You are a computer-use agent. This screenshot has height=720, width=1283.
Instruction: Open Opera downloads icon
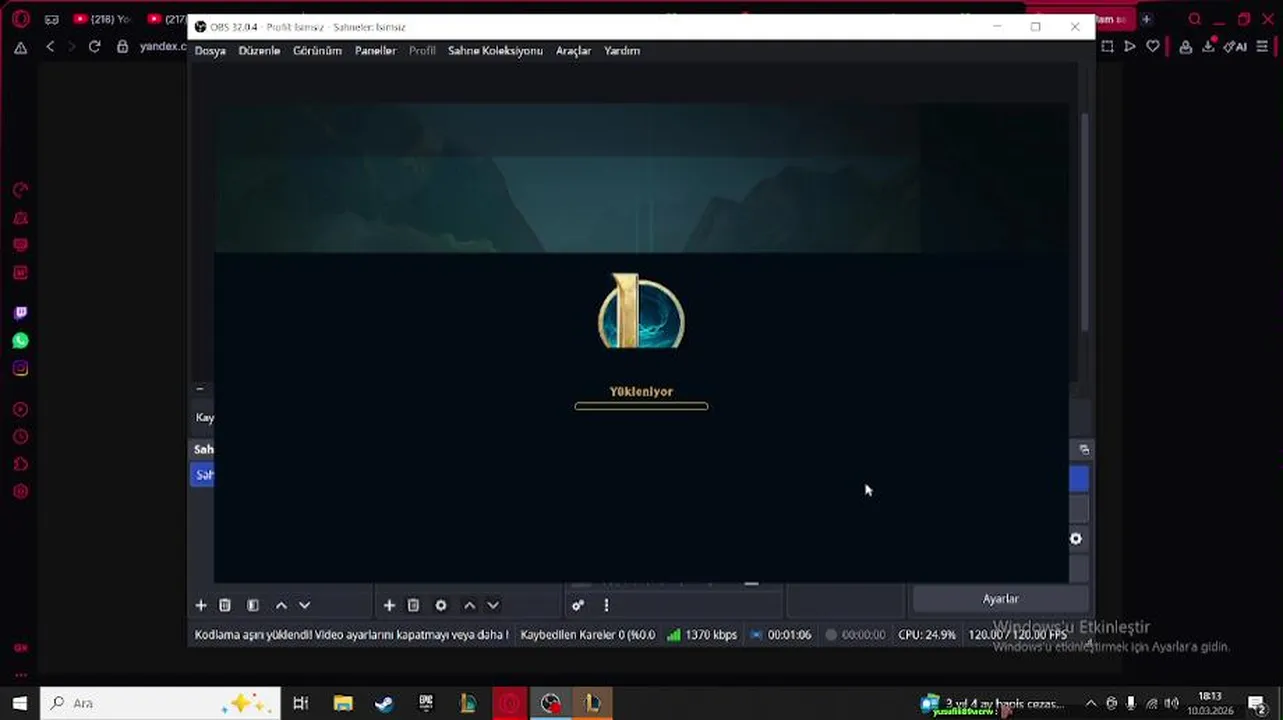point(1209,46)
